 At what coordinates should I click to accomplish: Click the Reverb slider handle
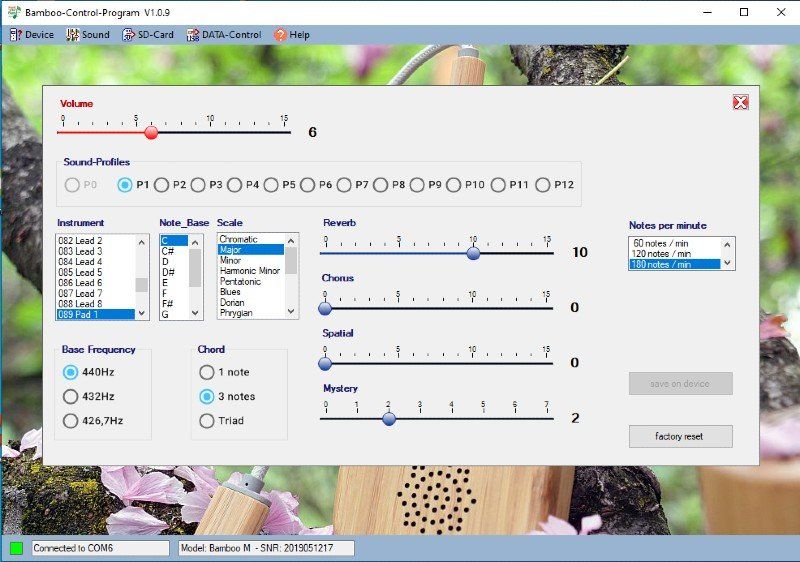coord(473,253)
